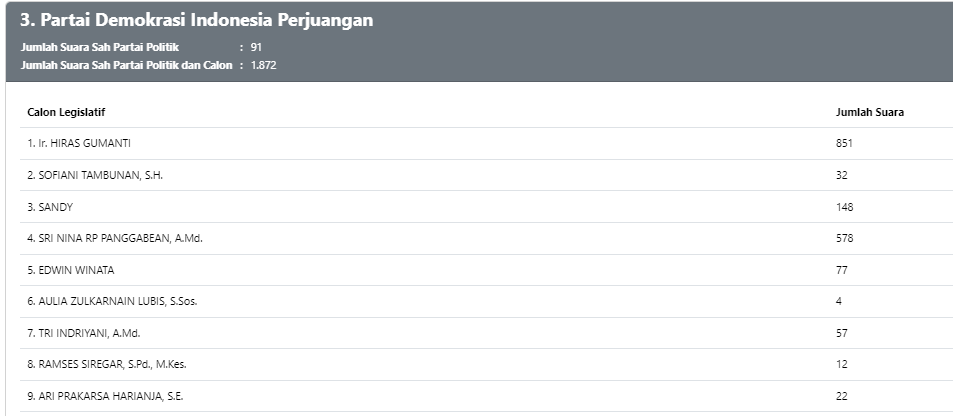Click the Calon Legislatif column header
Image resolution: width=953 pixels, height=416 pixels.
pos(66,112)
